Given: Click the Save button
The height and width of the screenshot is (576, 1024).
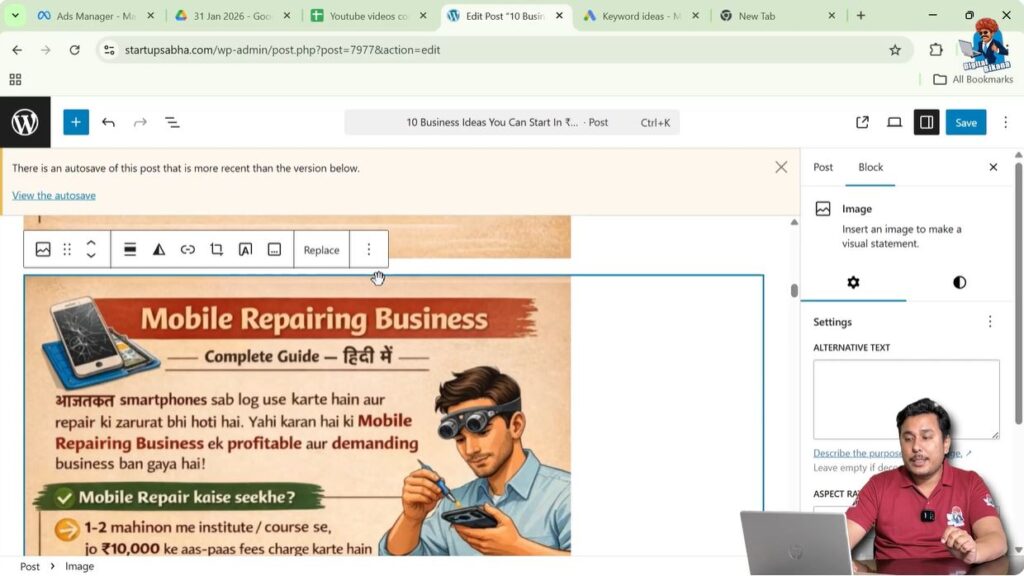Looking at the screenshot, I should (x=965, y=122).
